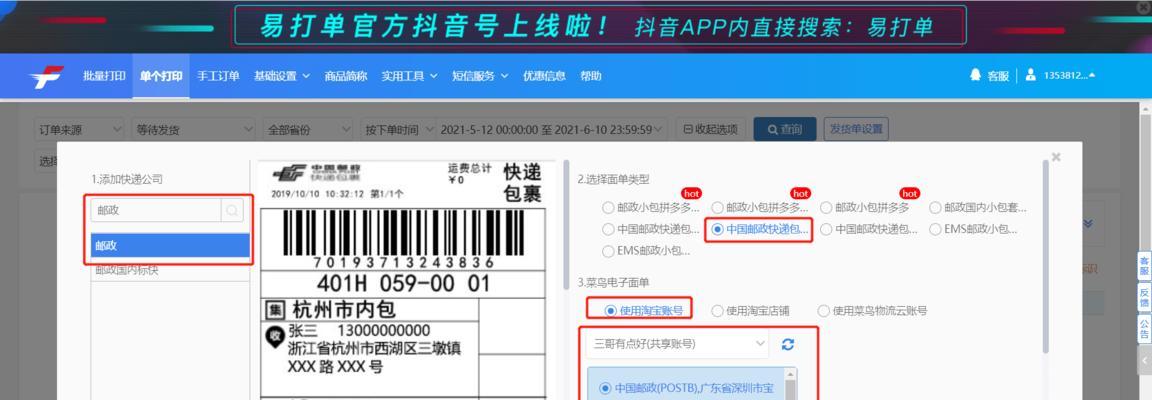Click the label preview pane scrollbar
The width and height of the screenshot is (1152, 400).
pos(565,224)
